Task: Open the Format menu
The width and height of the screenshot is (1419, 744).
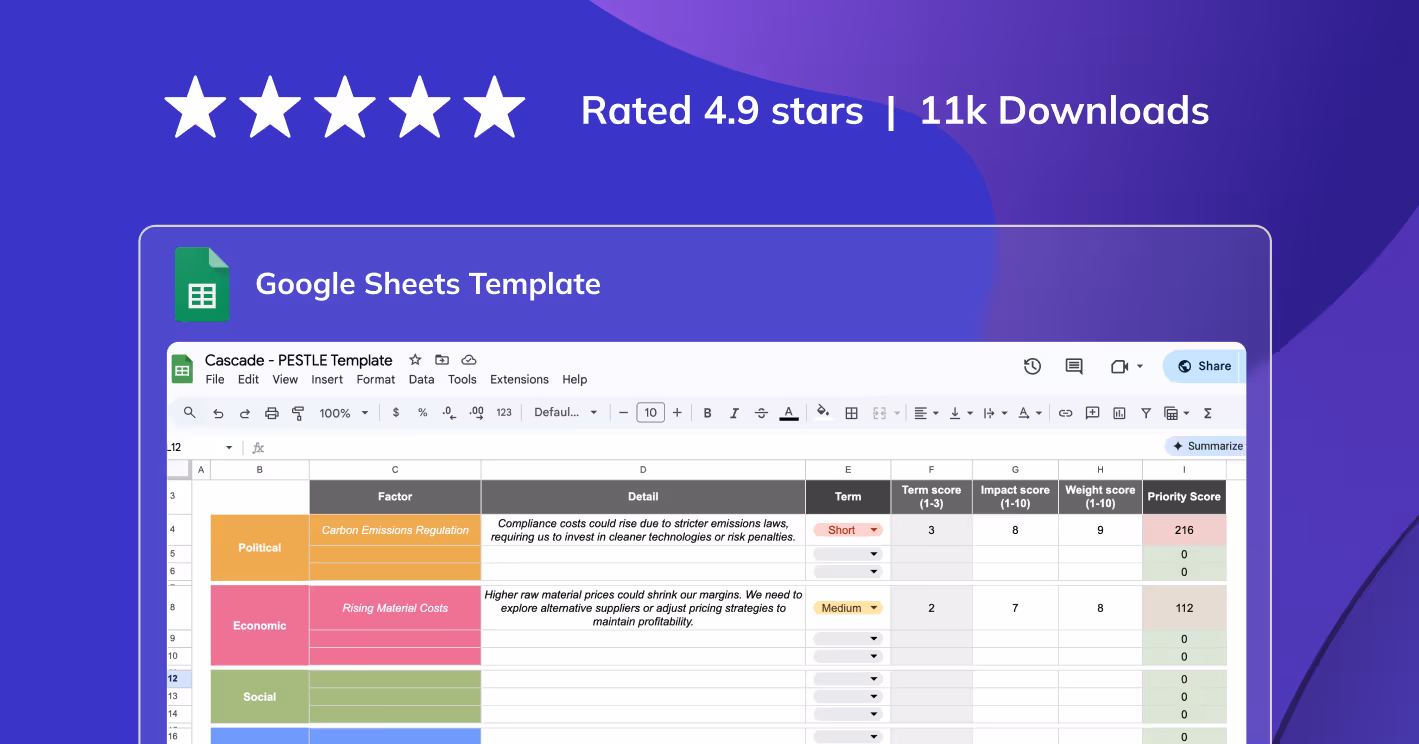Action: pyautogui.click(x=376, y=379)
